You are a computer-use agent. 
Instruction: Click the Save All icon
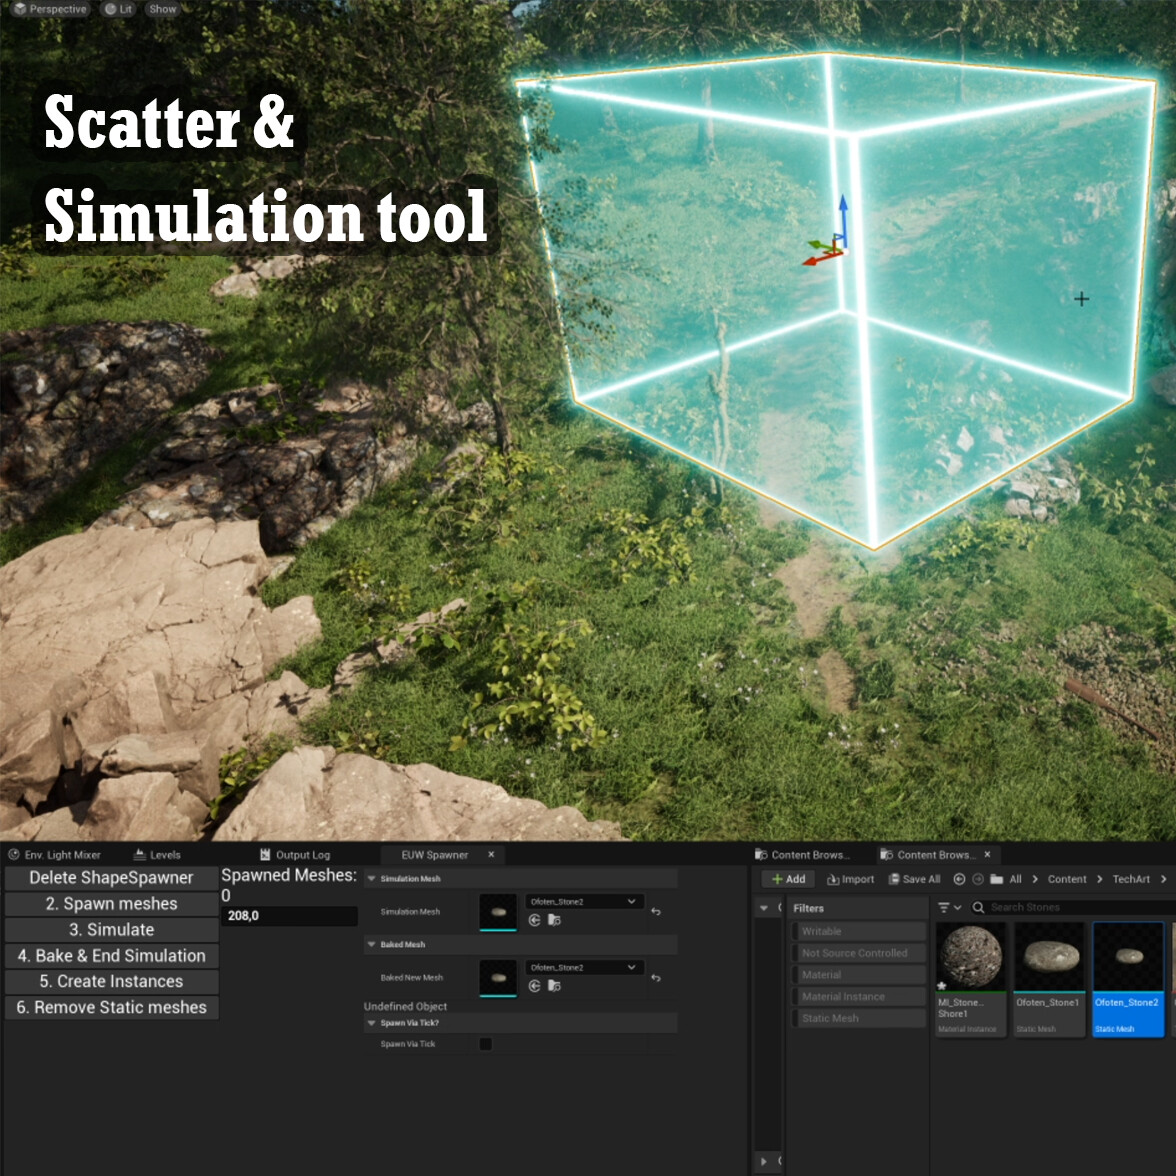893,879
